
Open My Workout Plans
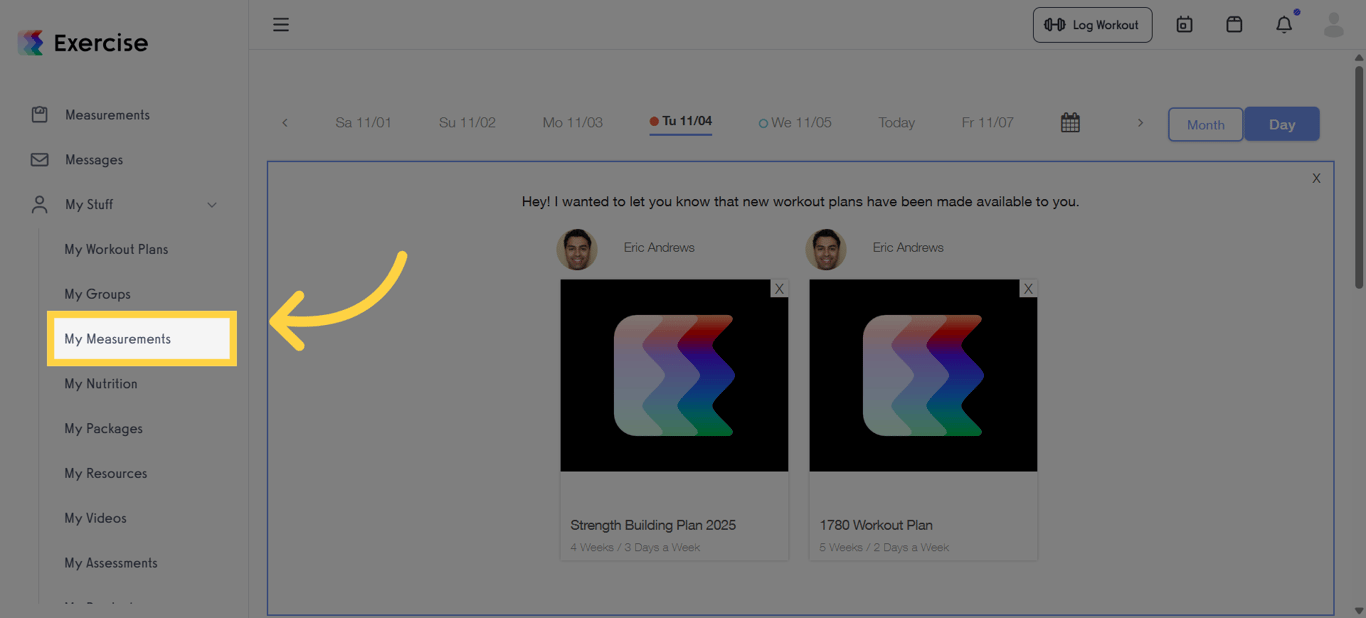point(116,249)
